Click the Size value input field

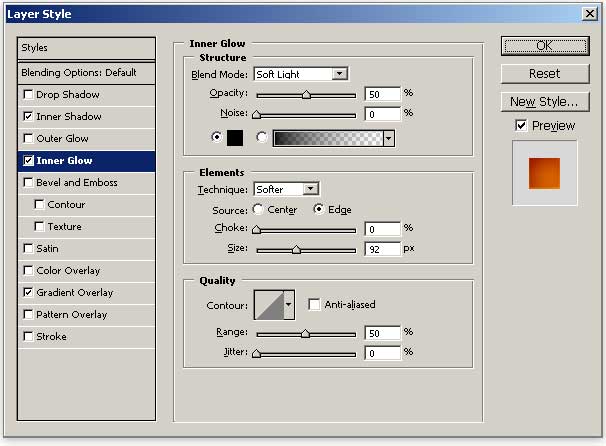tap(382, 249)
